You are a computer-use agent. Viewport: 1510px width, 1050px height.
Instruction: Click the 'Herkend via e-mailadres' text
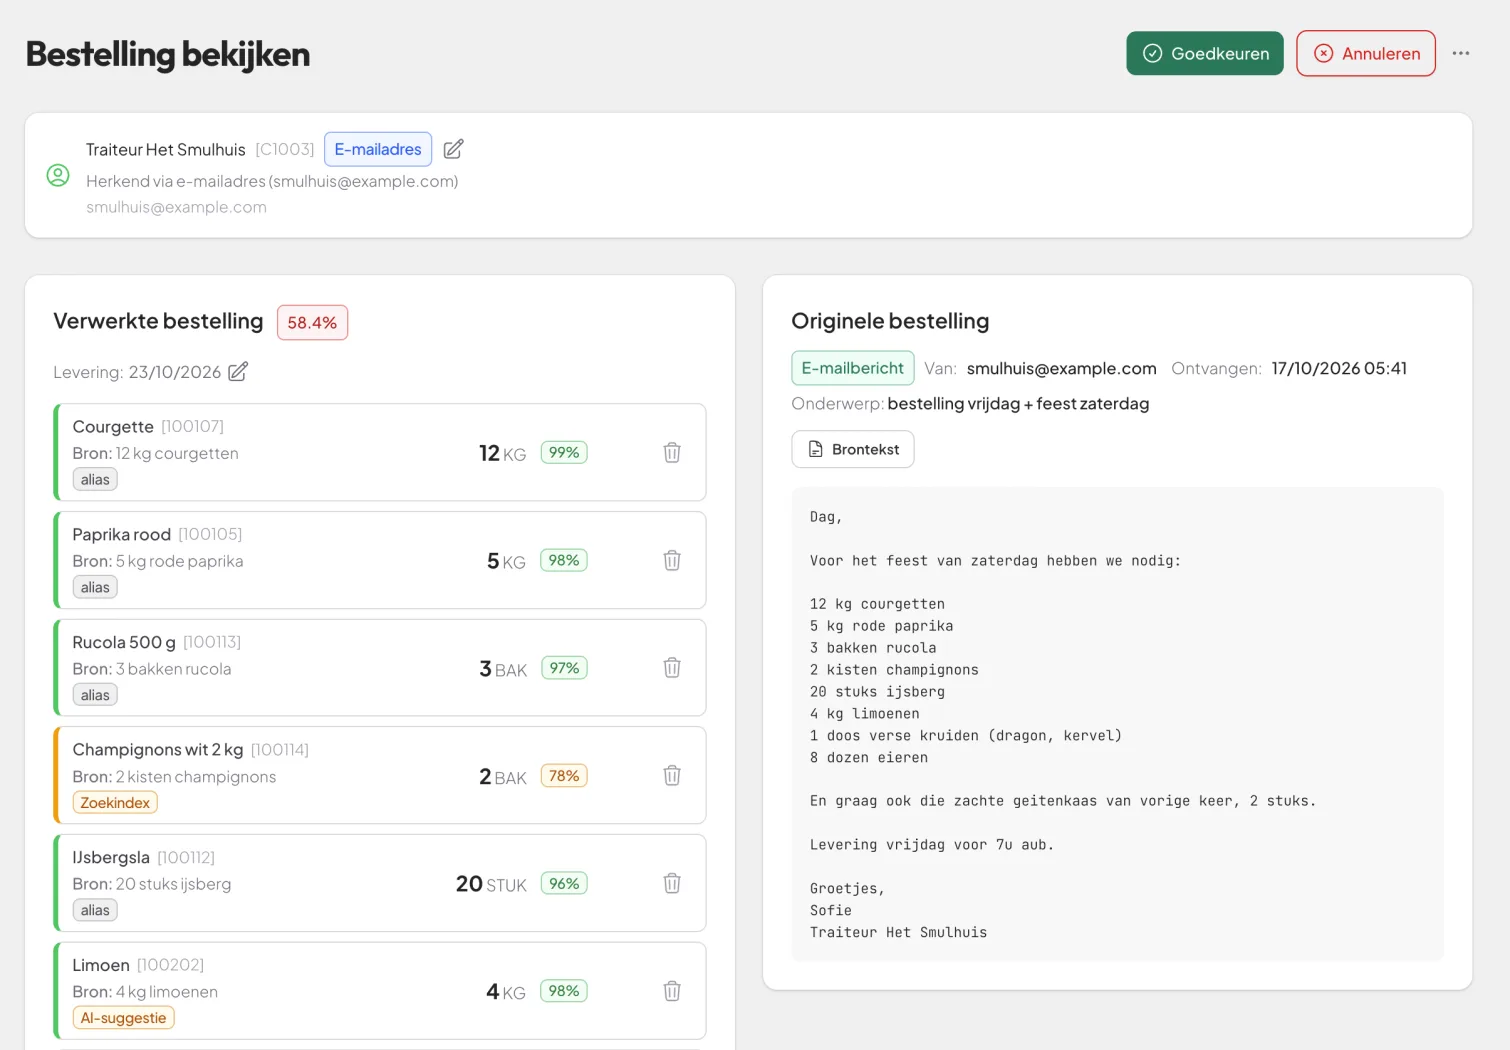point(272,181)
